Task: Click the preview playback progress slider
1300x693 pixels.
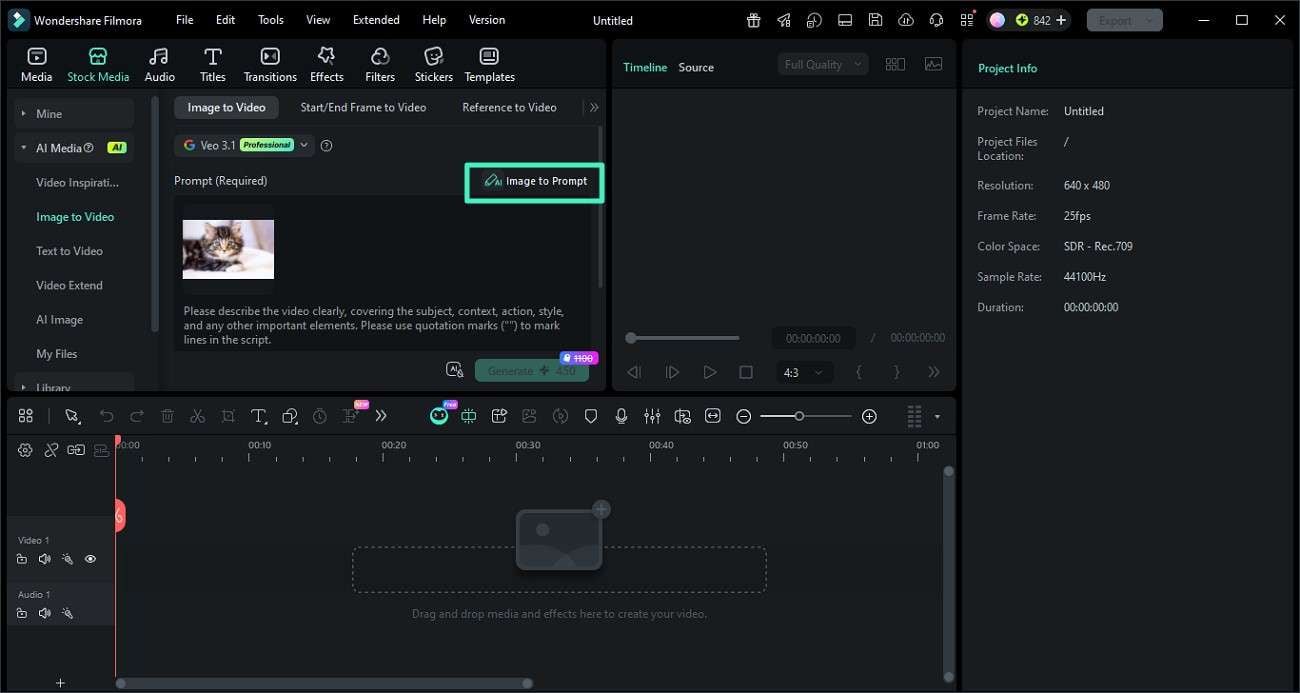Action: [x=684, y=338]
